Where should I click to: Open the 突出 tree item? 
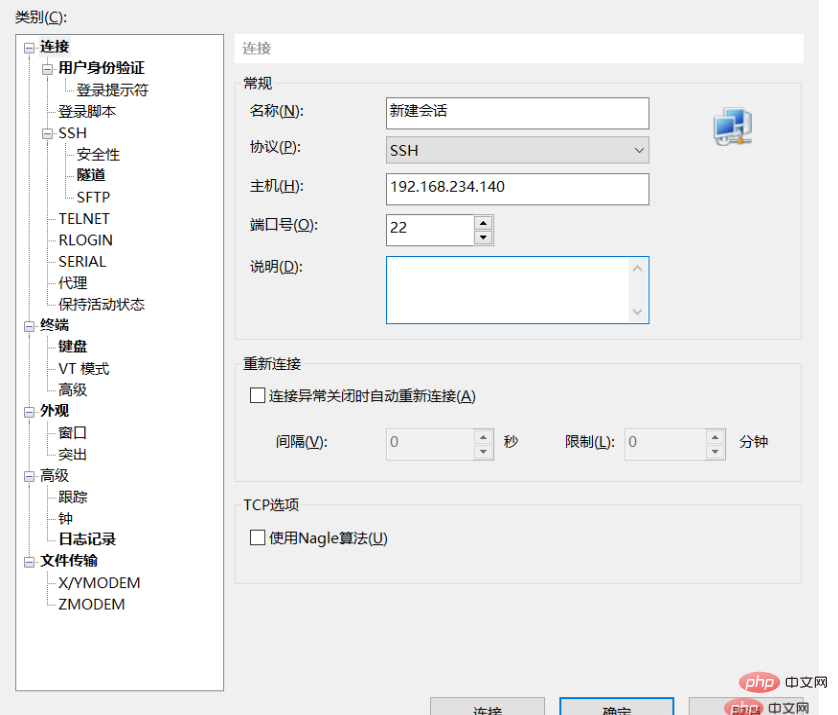(73, 454)
